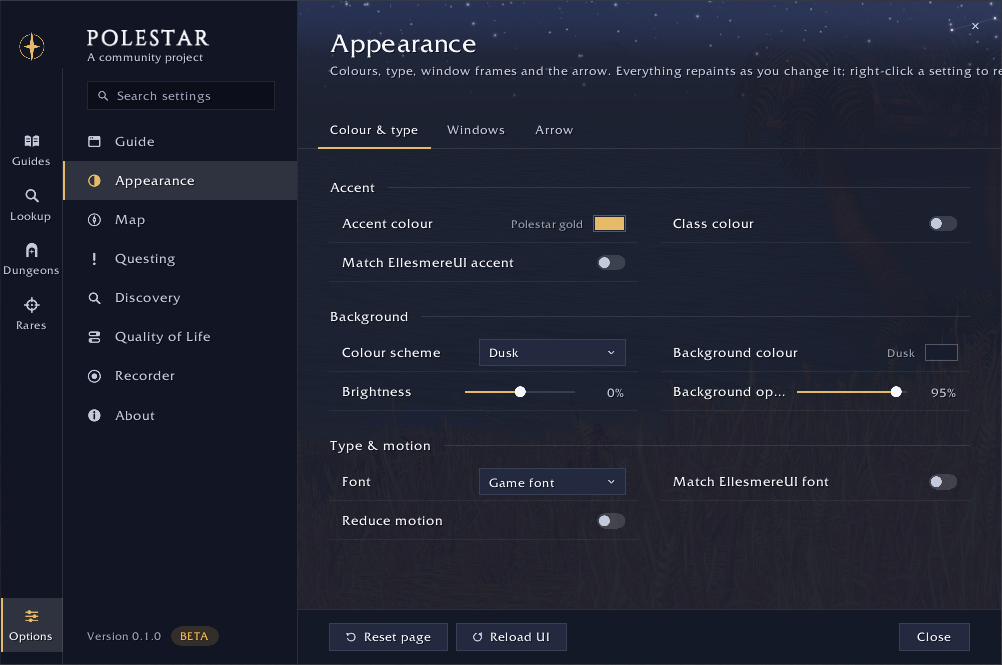Open the Recorder settings page
Viewport: 1002px width, 665px height.
point(180,376)
